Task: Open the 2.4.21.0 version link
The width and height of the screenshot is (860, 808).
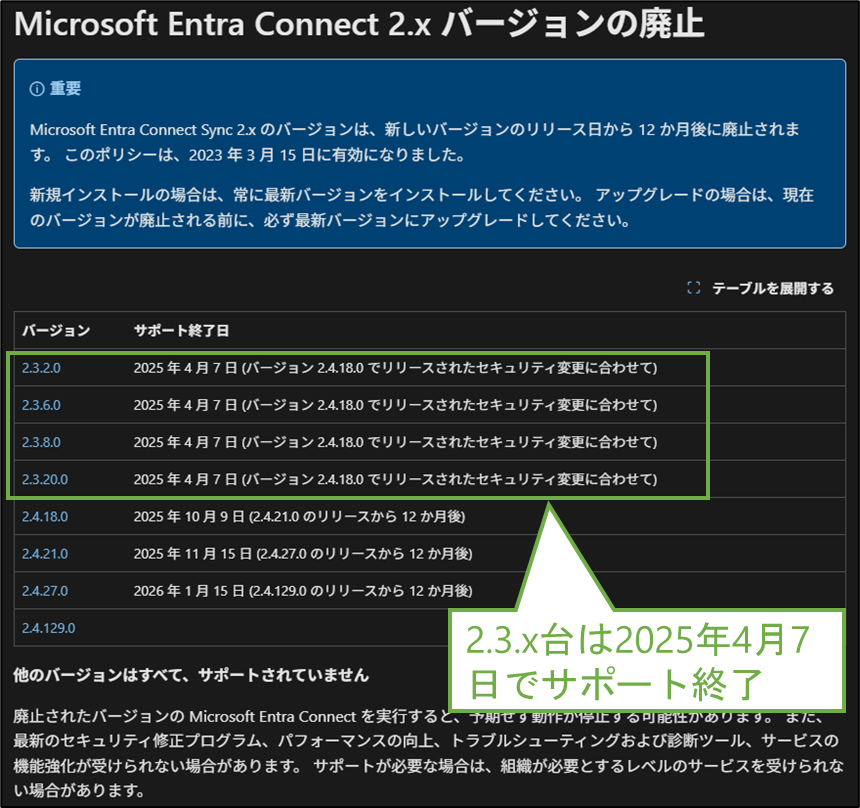Action: (45, 554)
